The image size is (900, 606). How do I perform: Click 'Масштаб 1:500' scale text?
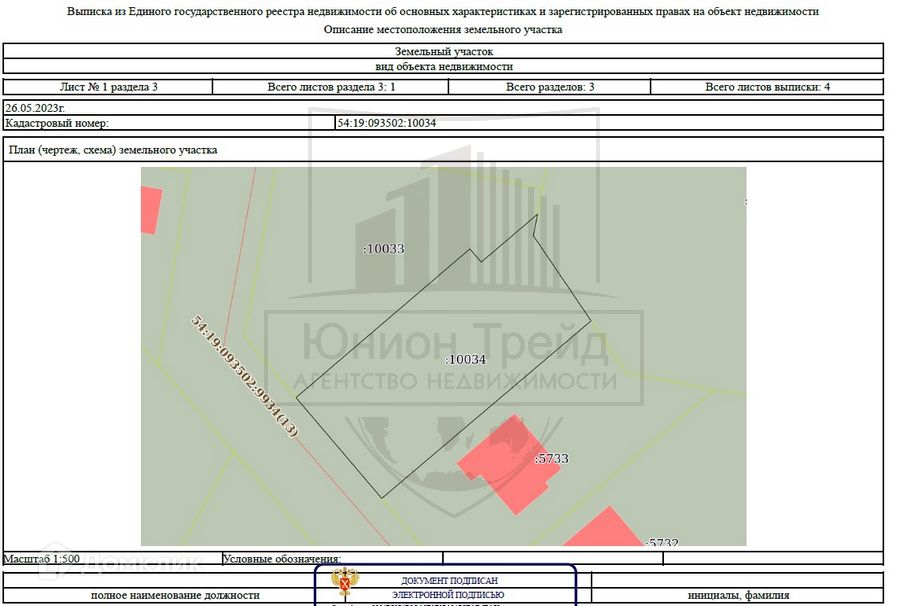pos(42,558)
